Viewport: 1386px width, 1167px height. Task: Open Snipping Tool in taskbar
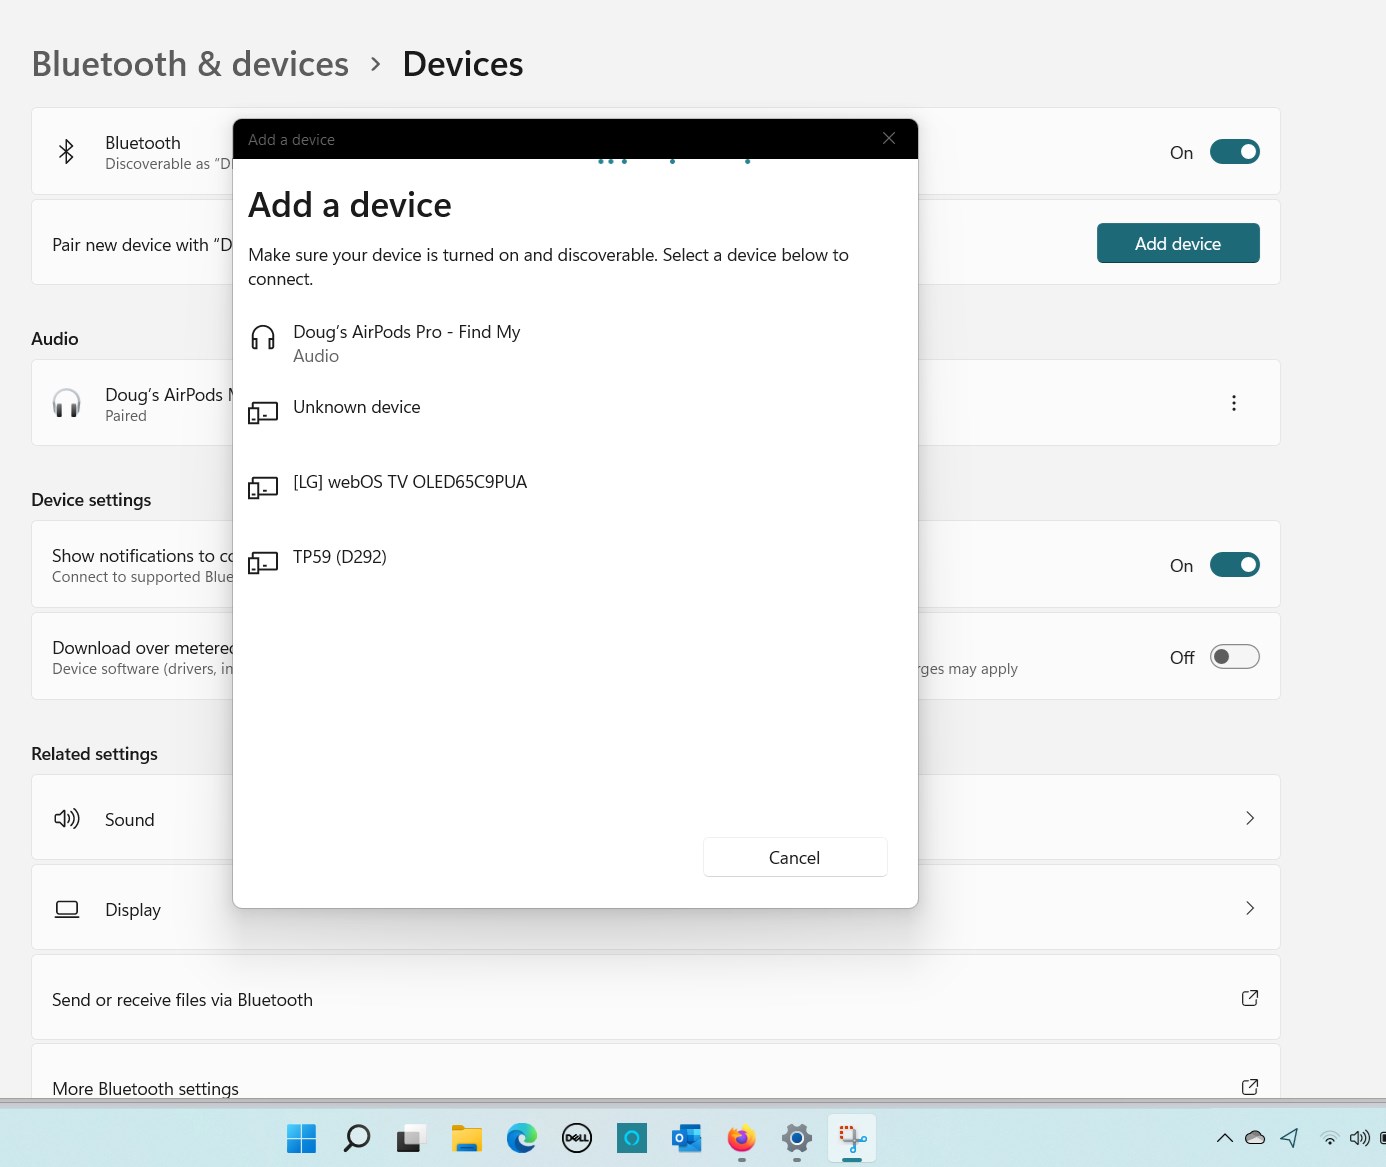(x=852, y=1138)
